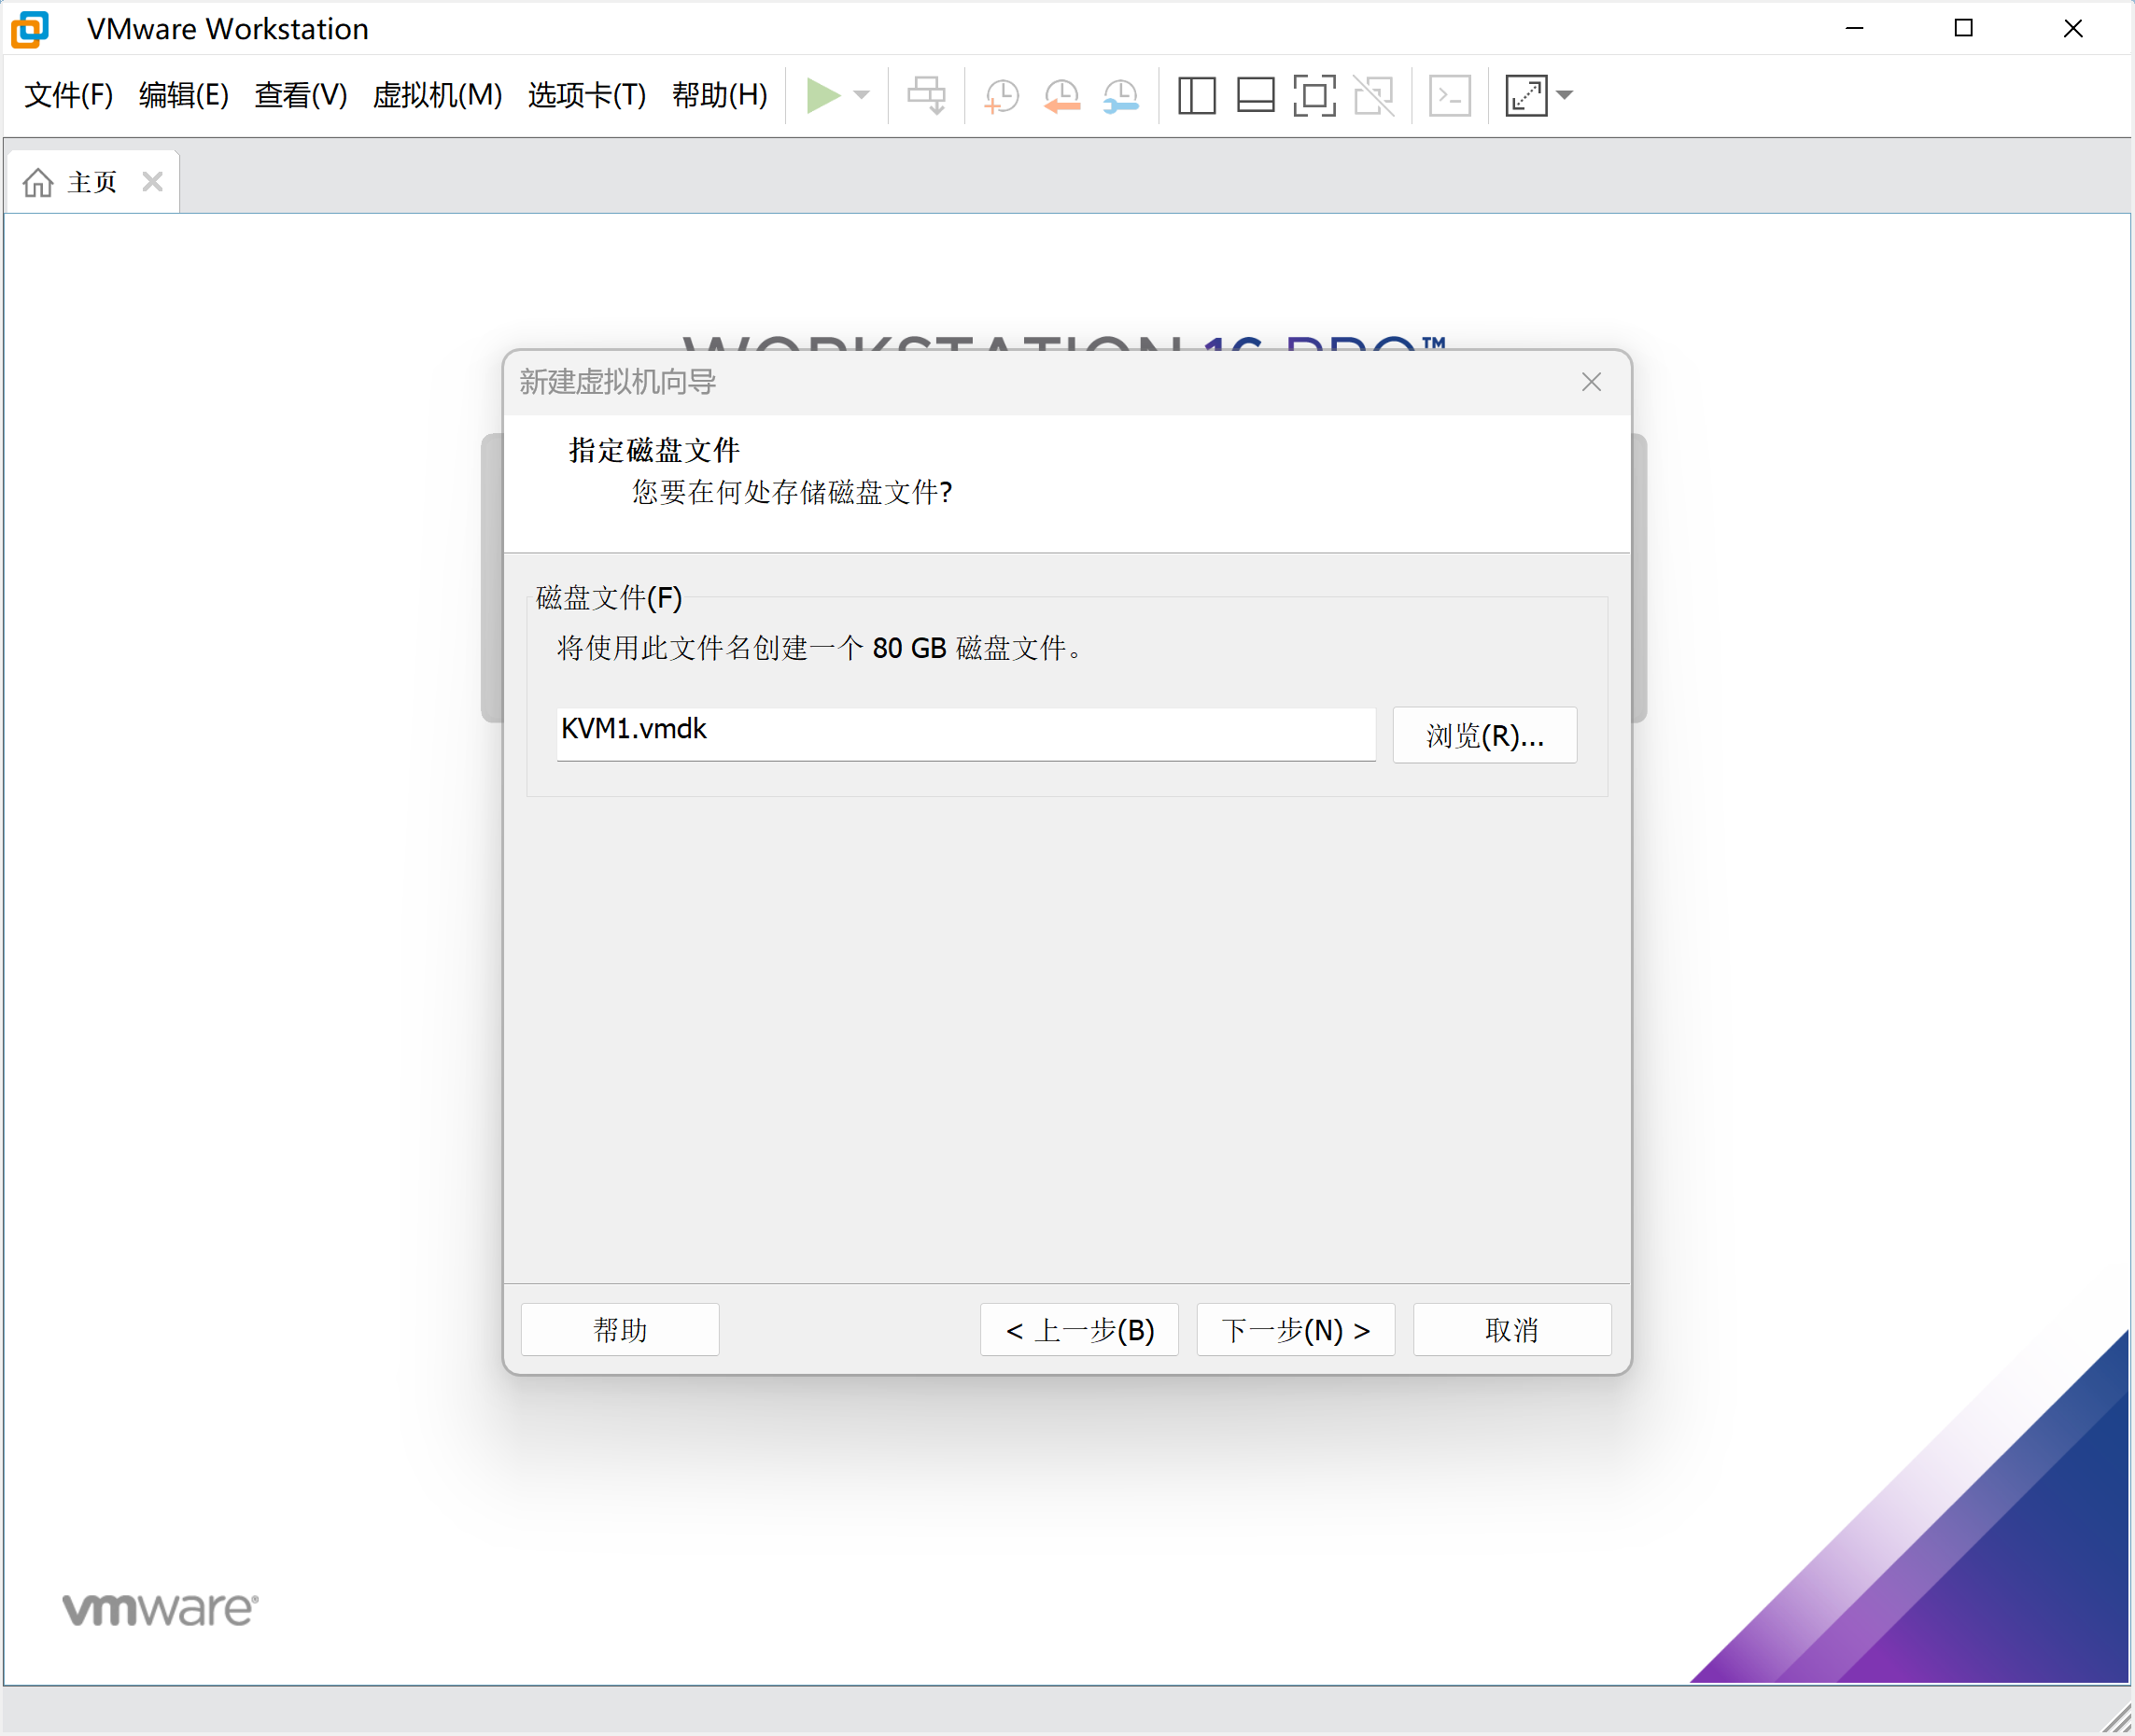
Task: Click the 帮助 button in the wizard
Action: click(x=620, y=1330)
